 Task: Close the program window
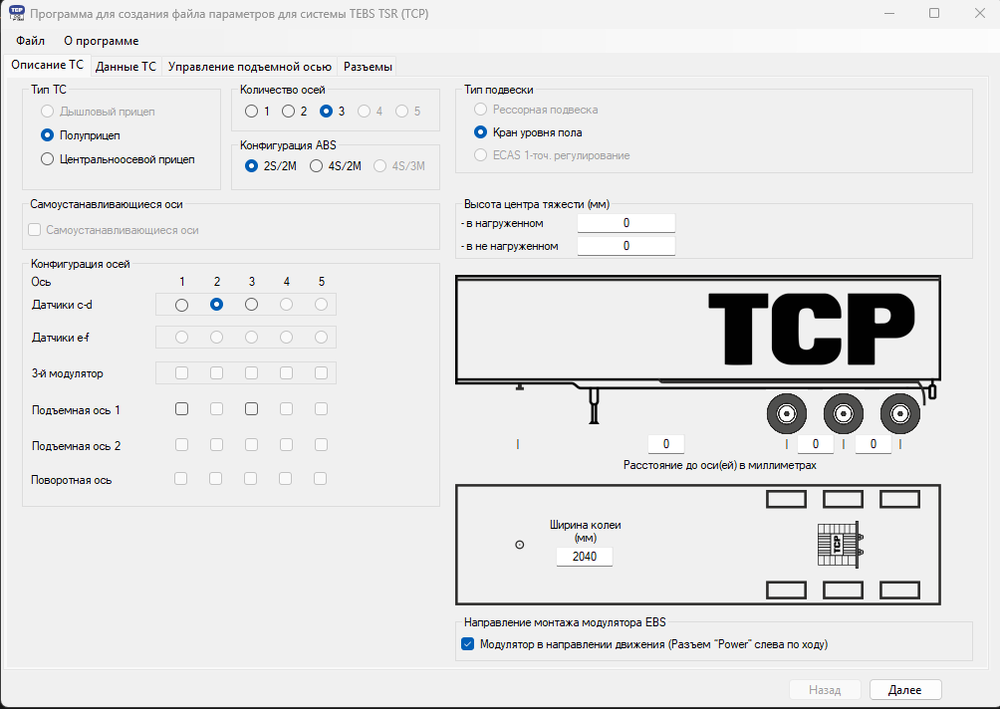[980, 13]
